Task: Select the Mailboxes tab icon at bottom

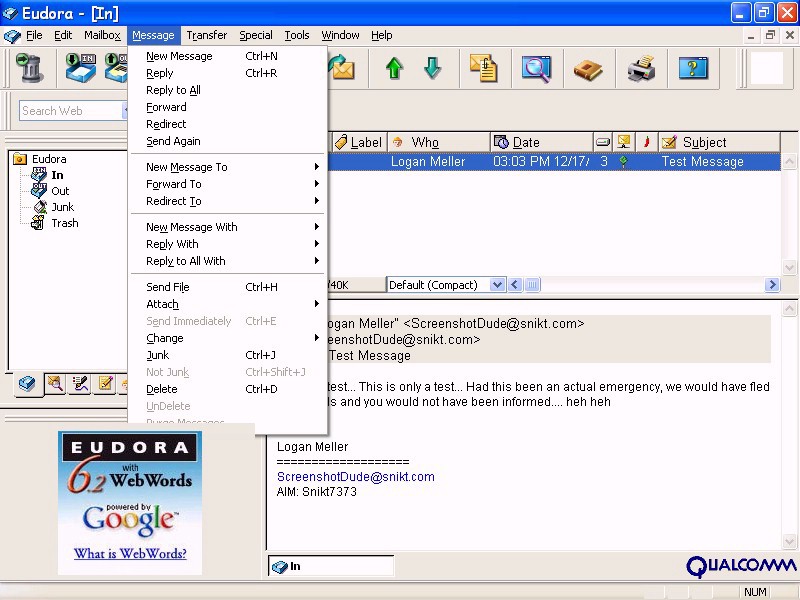Action: point(27,383)
